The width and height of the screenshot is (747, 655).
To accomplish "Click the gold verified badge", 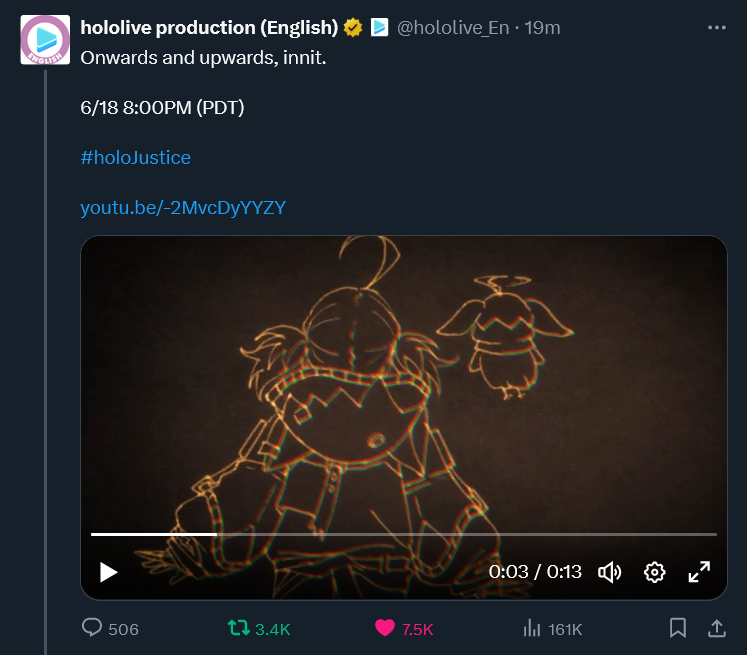I will [352, 28].
